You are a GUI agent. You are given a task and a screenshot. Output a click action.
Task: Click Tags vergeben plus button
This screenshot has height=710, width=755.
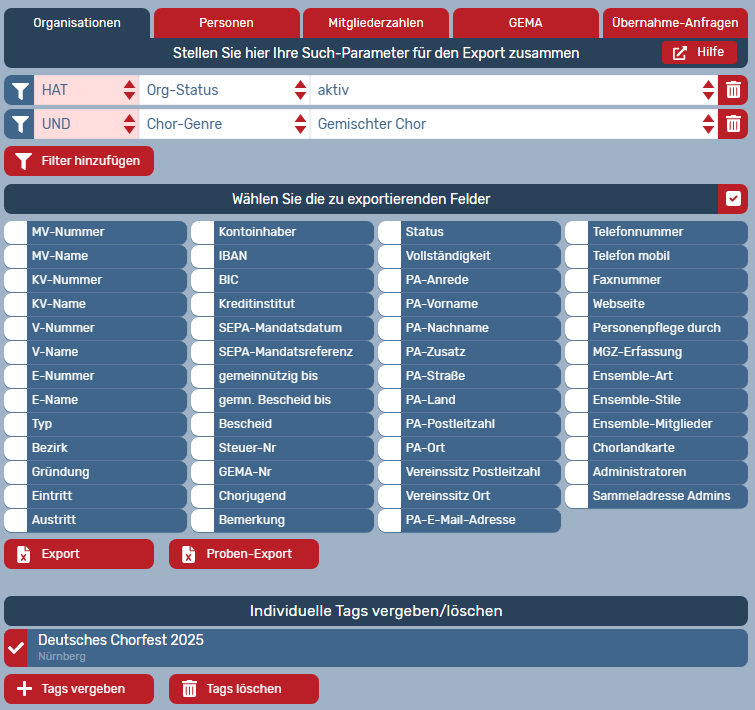click(79, 689)
